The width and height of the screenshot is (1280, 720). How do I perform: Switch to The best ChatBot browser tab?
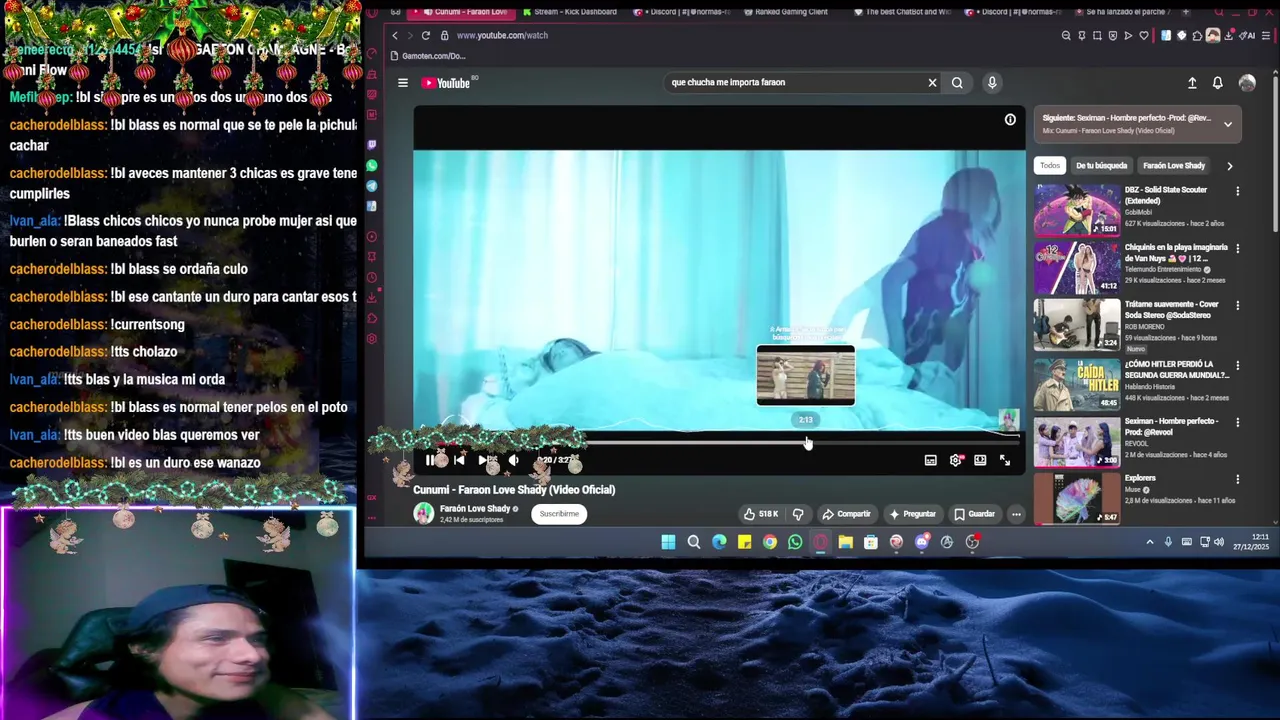point(901,12)
